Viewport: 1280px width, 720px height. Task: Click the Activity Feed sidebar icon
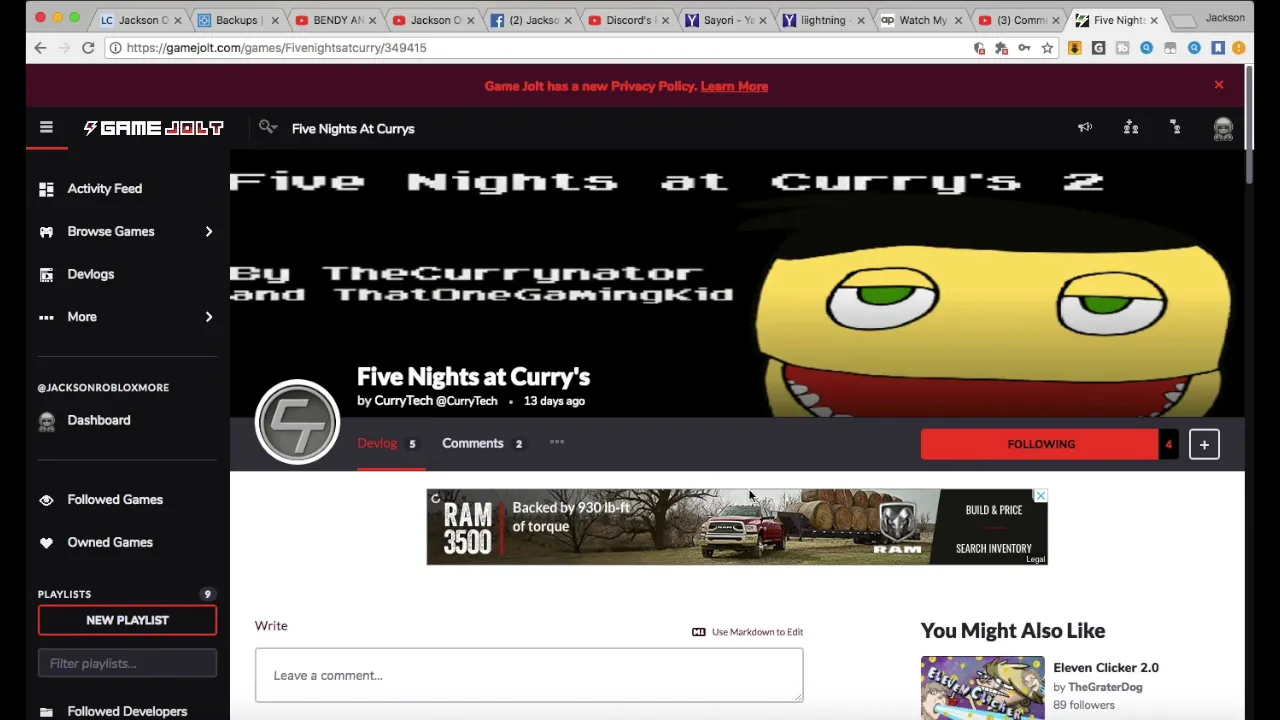pyautogui.click(x=46, y=188)
